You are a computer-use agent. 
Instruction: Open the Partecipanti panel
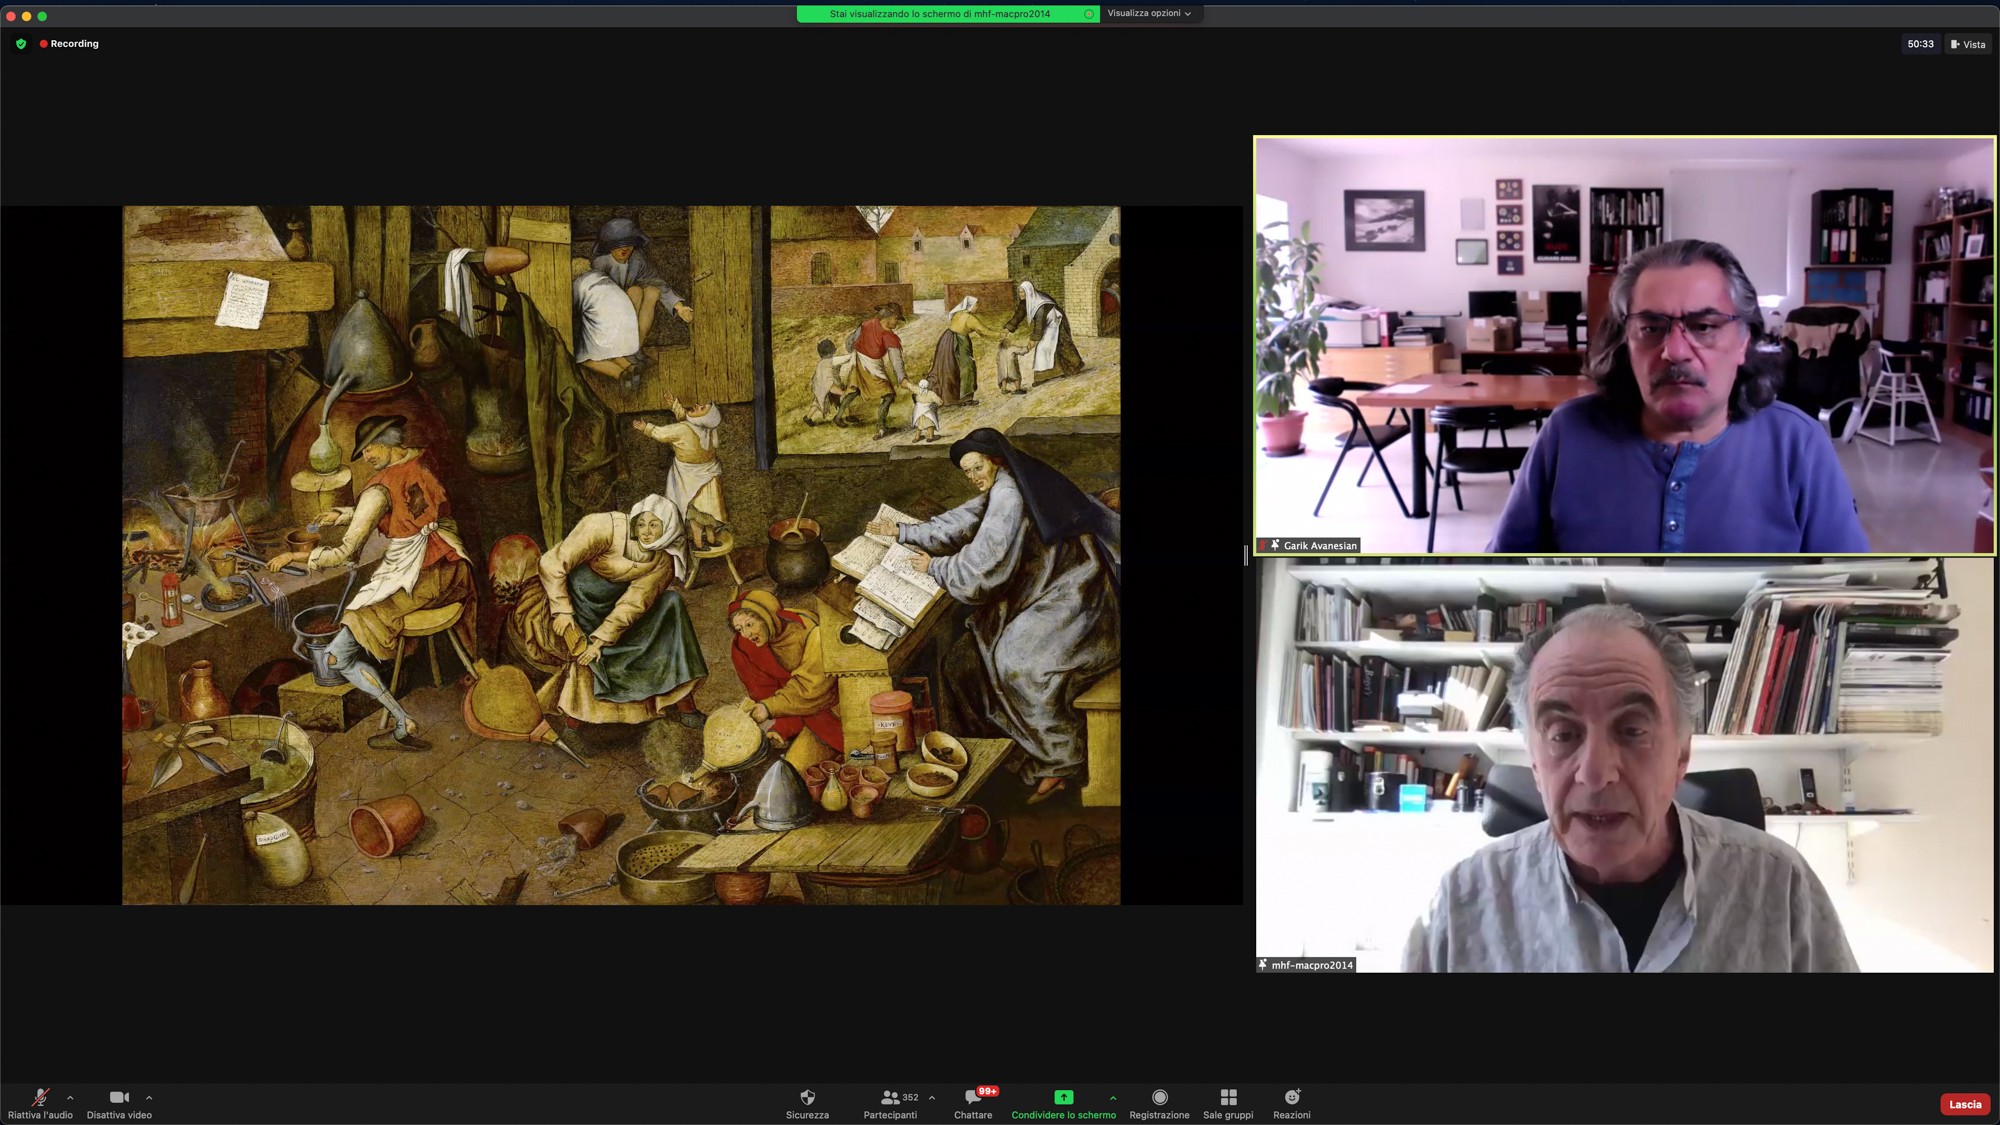(890, 1104)
